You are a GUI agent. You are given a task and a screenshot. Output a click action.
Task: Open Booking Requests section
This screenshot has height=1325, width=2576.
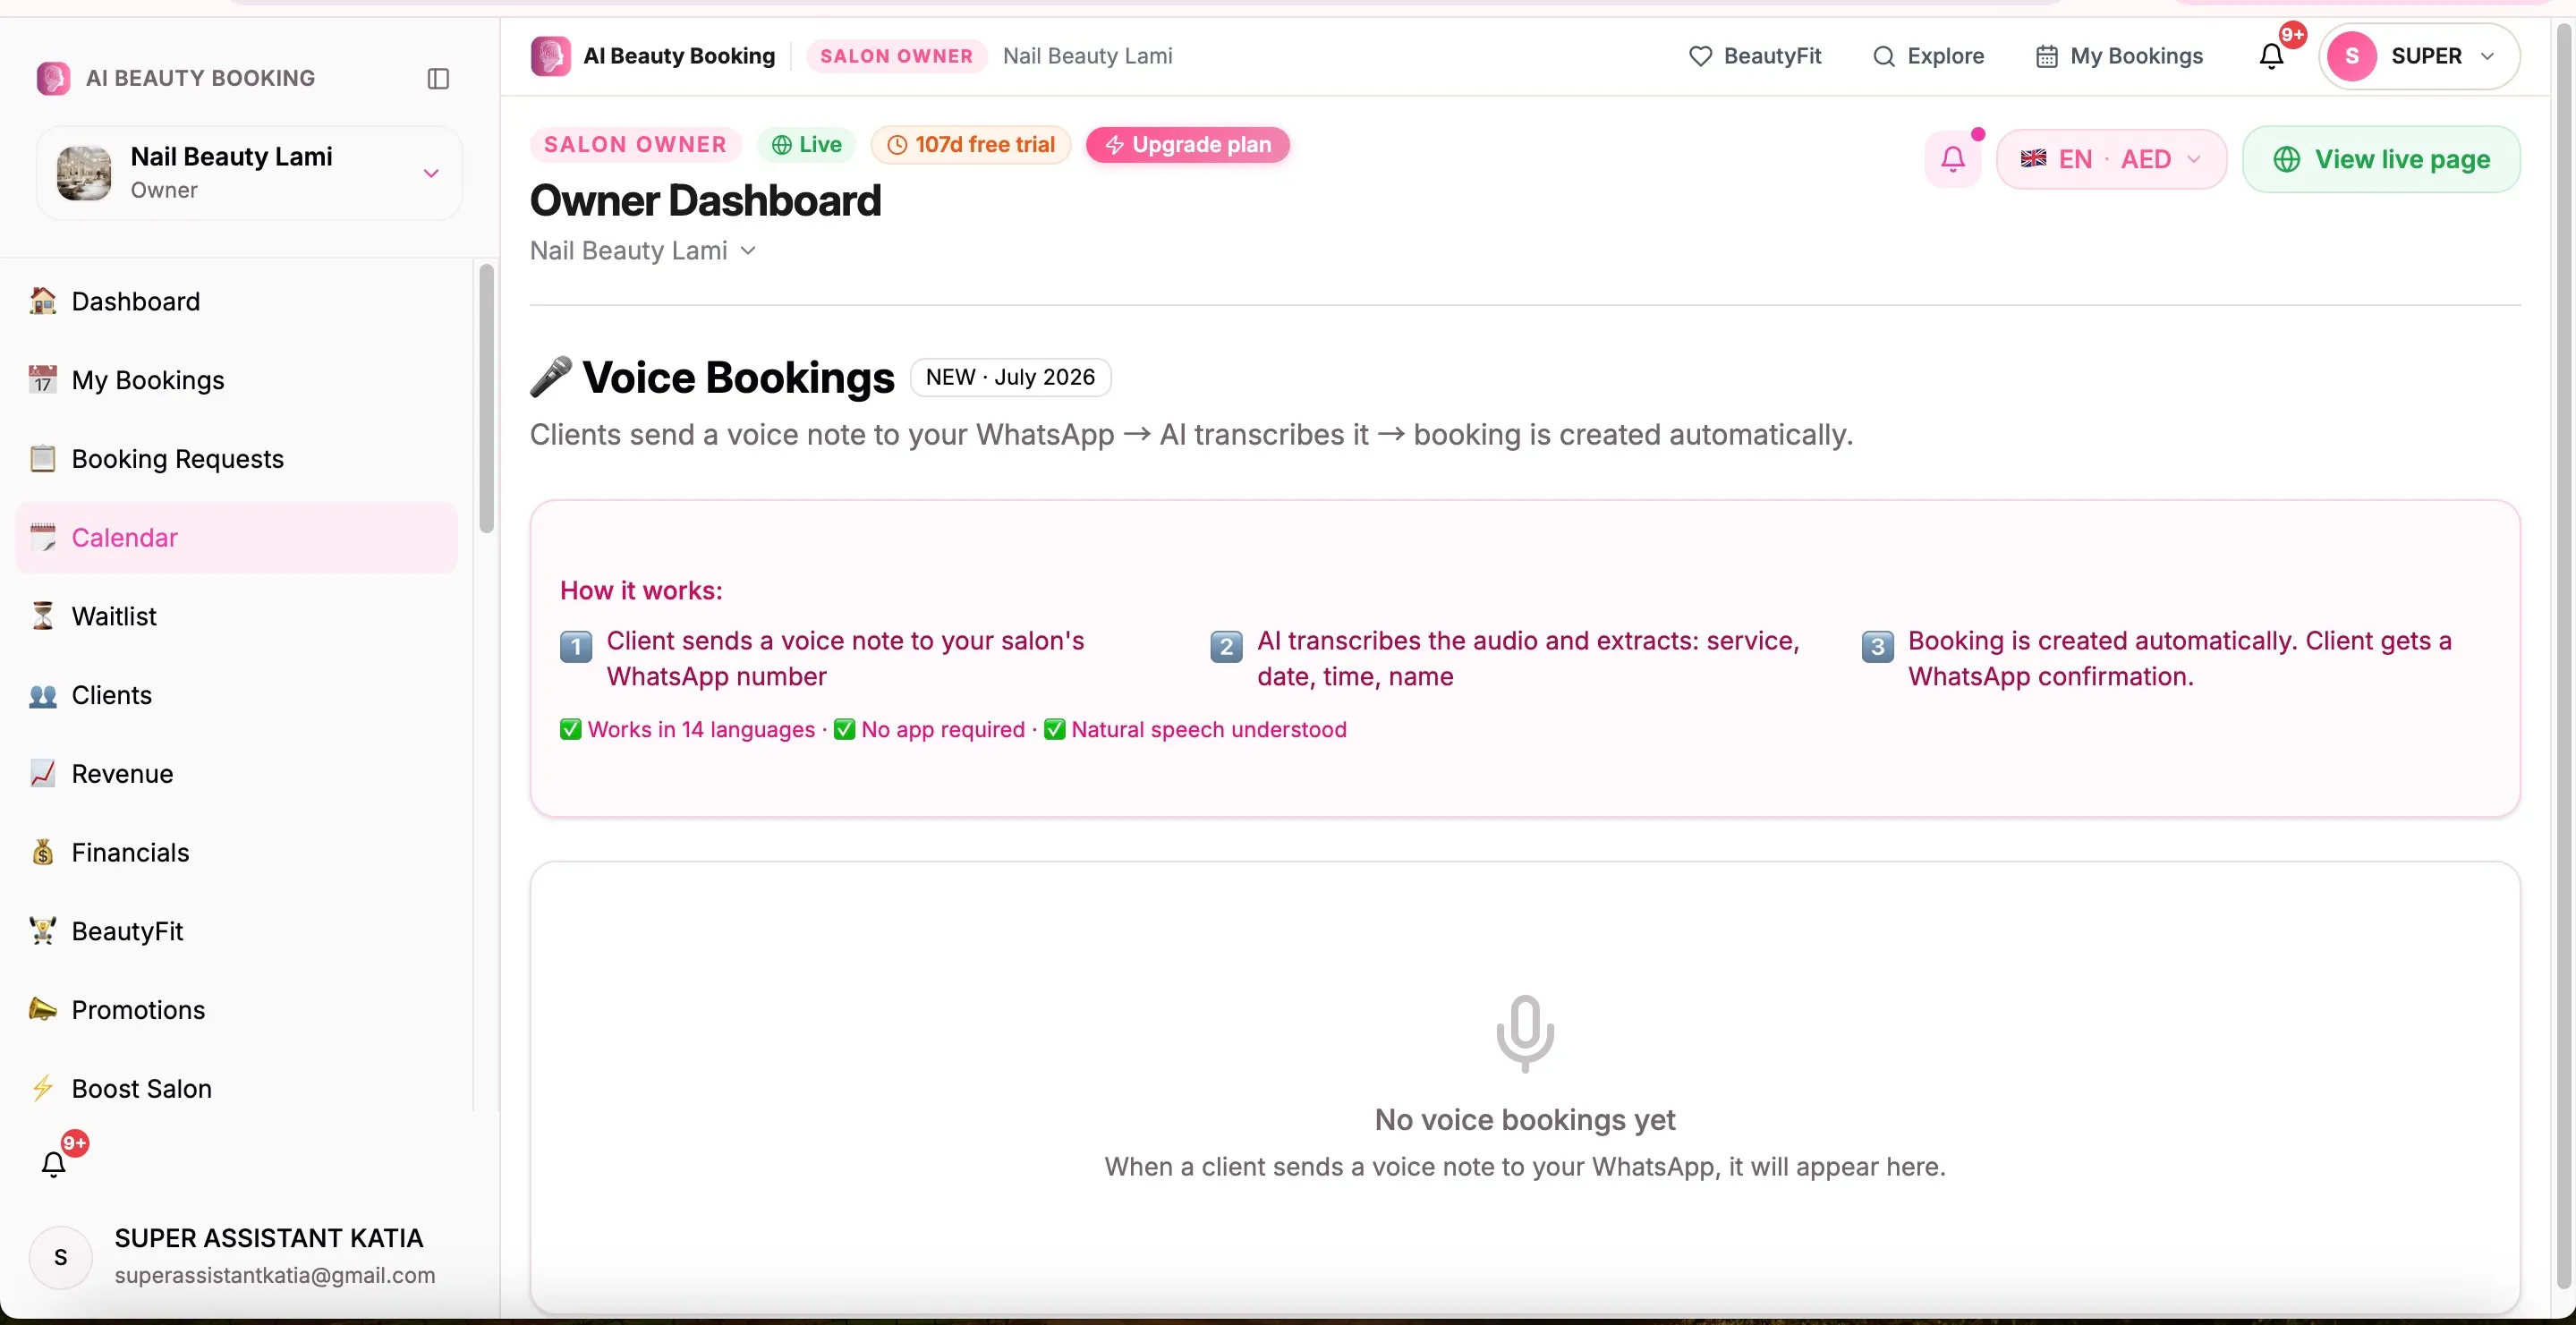tap(236, 458)
